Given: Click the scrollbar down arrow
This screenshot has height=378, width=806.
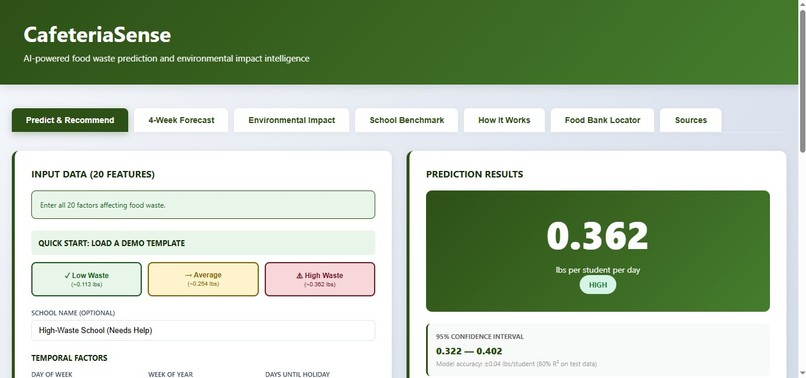Looking at the screenshot, I should [802, 374].
